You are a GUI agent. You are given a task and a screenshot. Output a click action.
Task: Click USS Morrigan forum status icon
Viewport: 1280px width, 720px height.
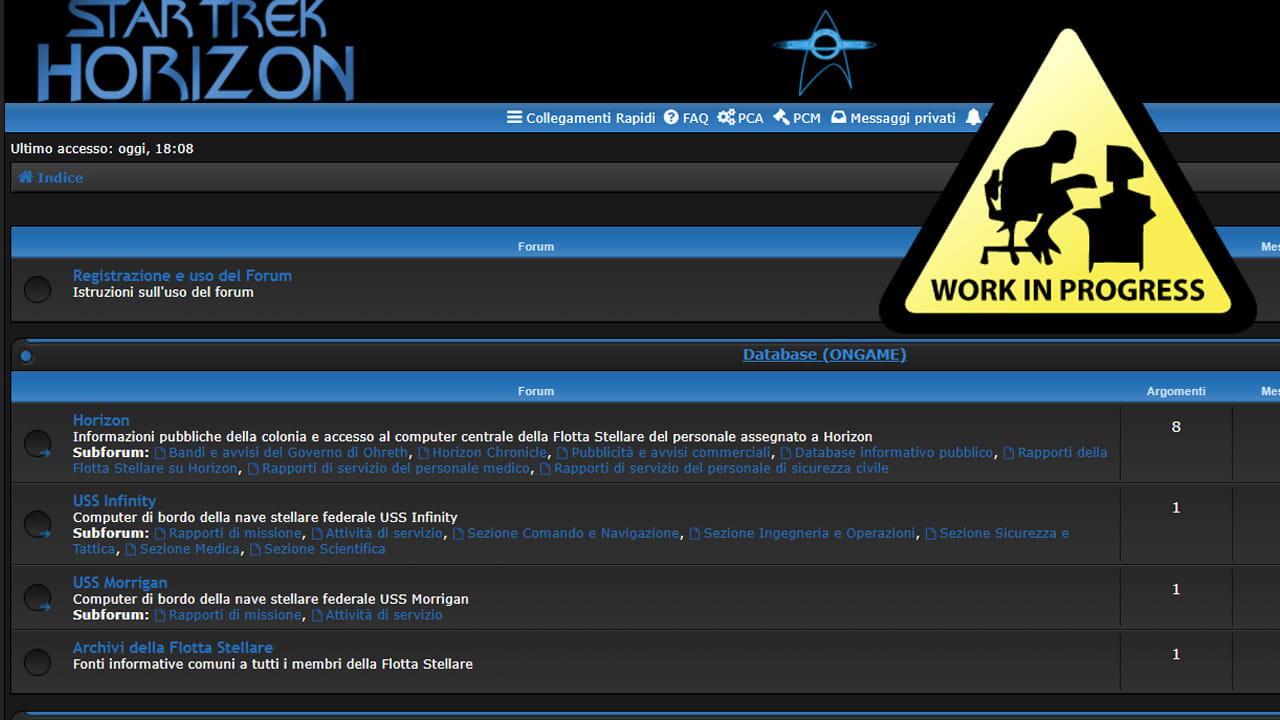tap(37, 598)
